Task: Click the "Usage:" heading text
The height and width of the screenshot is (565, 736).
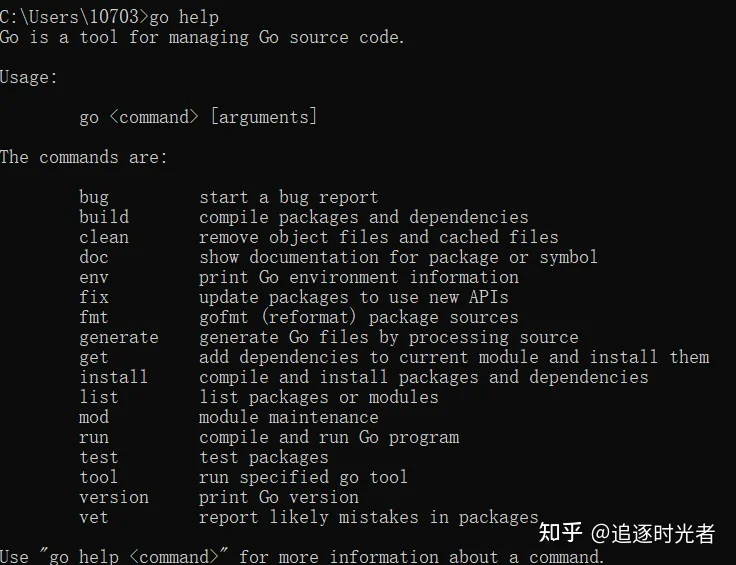Action: (x=29, y=77)
